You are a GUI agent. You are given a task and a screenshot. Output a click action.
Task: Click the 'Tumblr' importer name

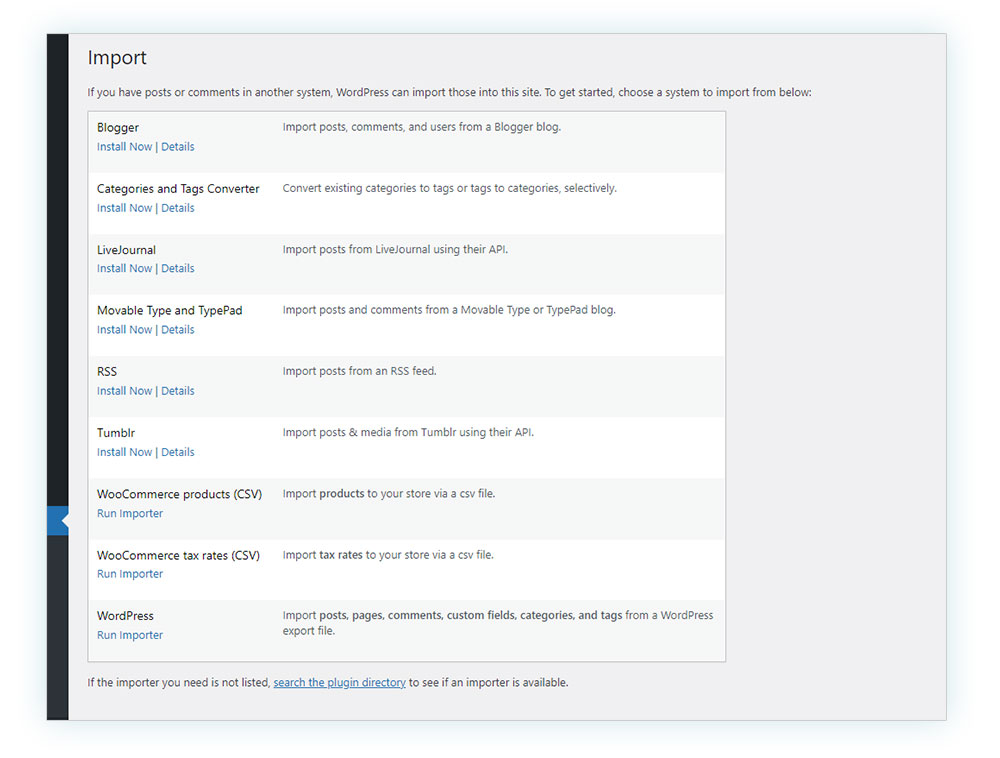tap(116, 433)
